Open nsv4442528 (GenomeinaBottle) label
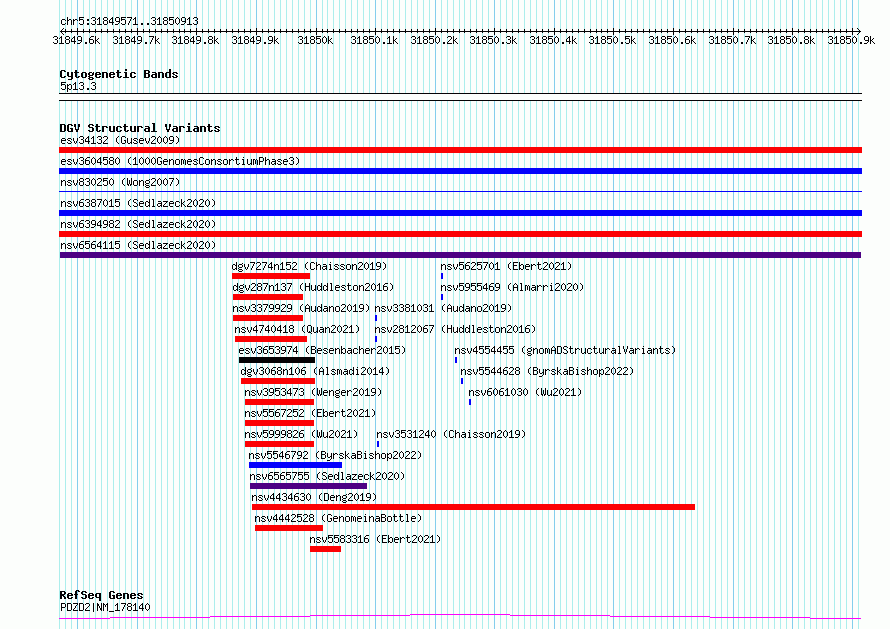Image resolution: width=890 pixels, height=629 pixels. click(338, 518)
